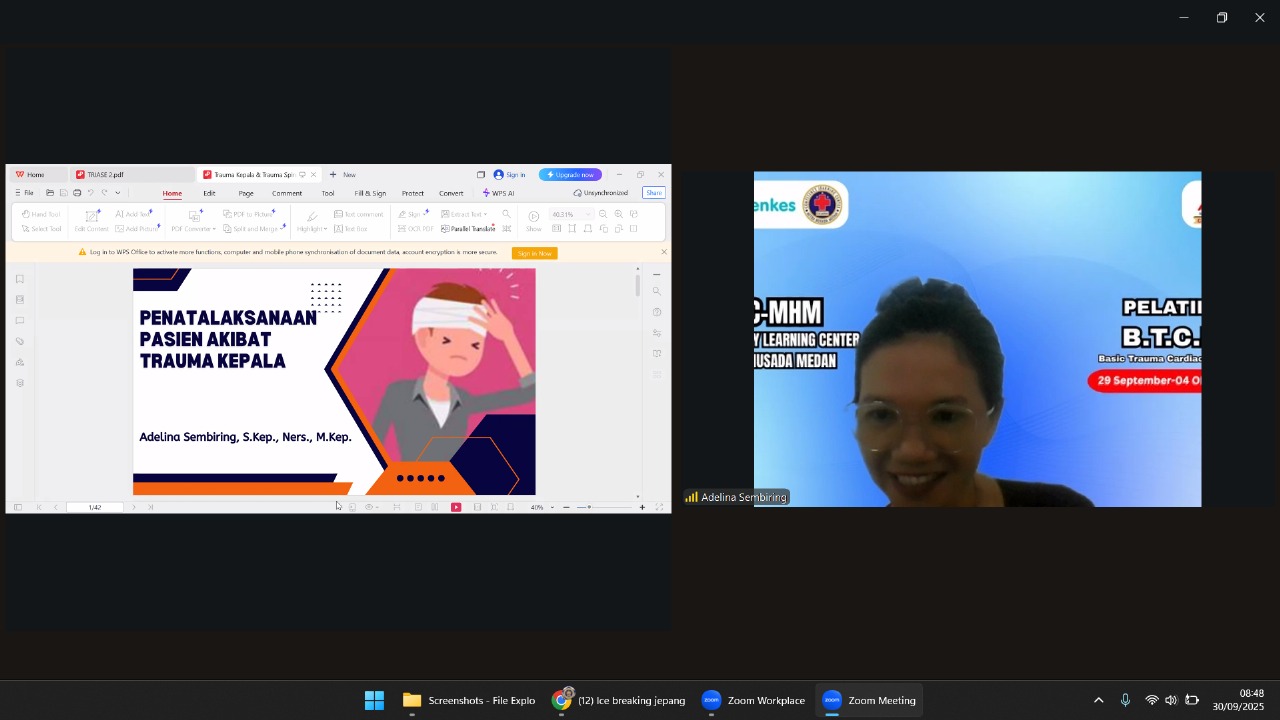Open the thumbnails panel in left sidebar
The image size is (1280, 720).
[x=19, y=300]
